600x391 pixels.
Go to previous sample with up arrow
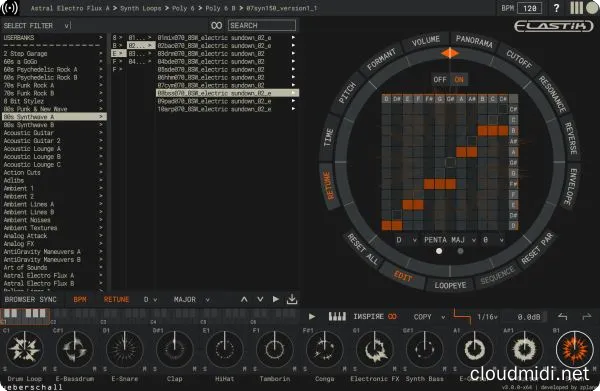point(244,300)
